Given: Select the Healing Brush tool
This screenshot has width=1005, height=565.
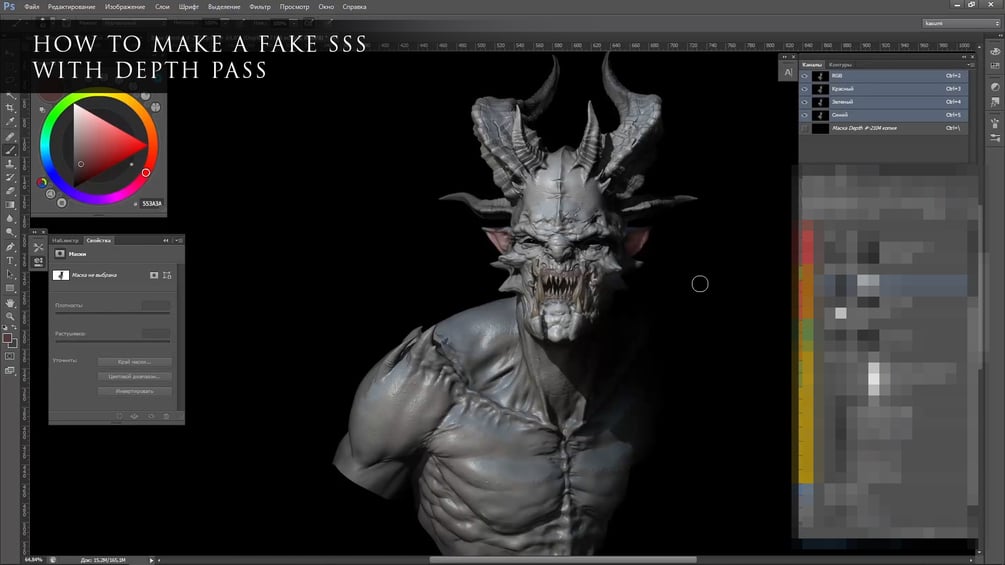Looking at the screenshot, I should coord(10,136).
